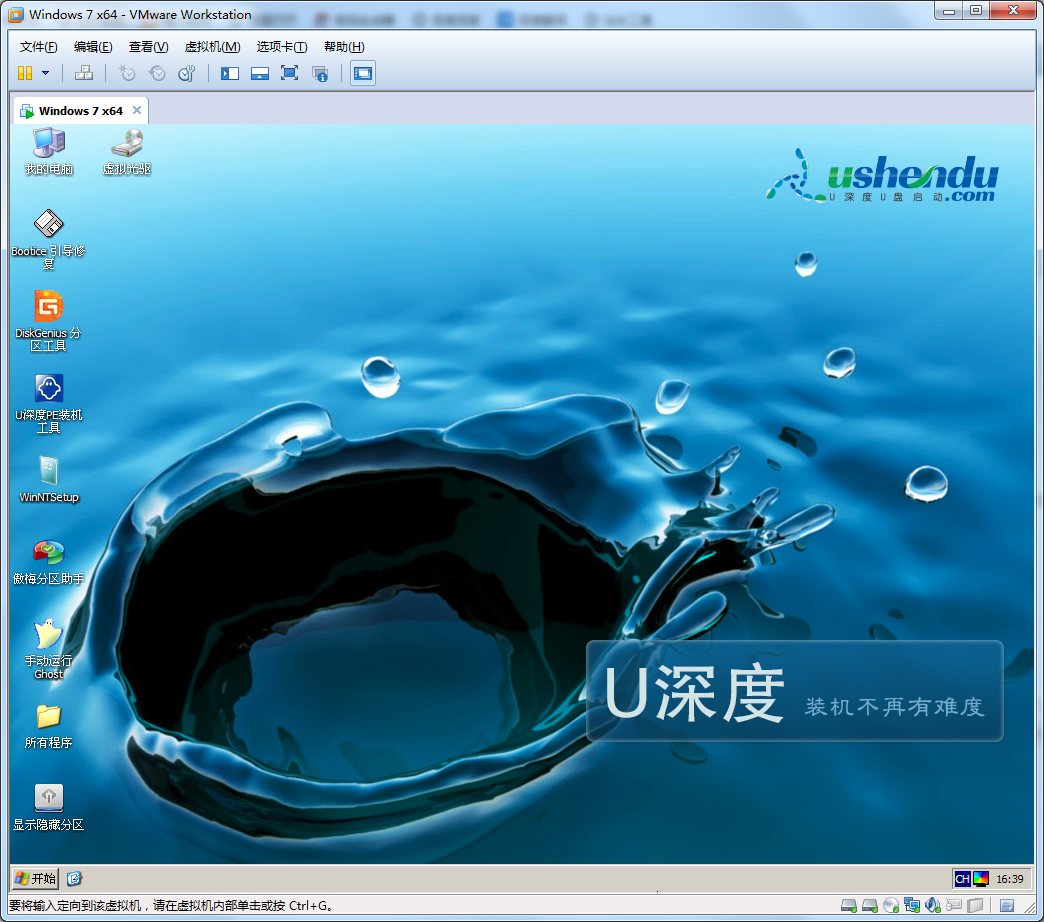Switch to Unity mode
The image size is (1044, 922).
tap(320, 73)
